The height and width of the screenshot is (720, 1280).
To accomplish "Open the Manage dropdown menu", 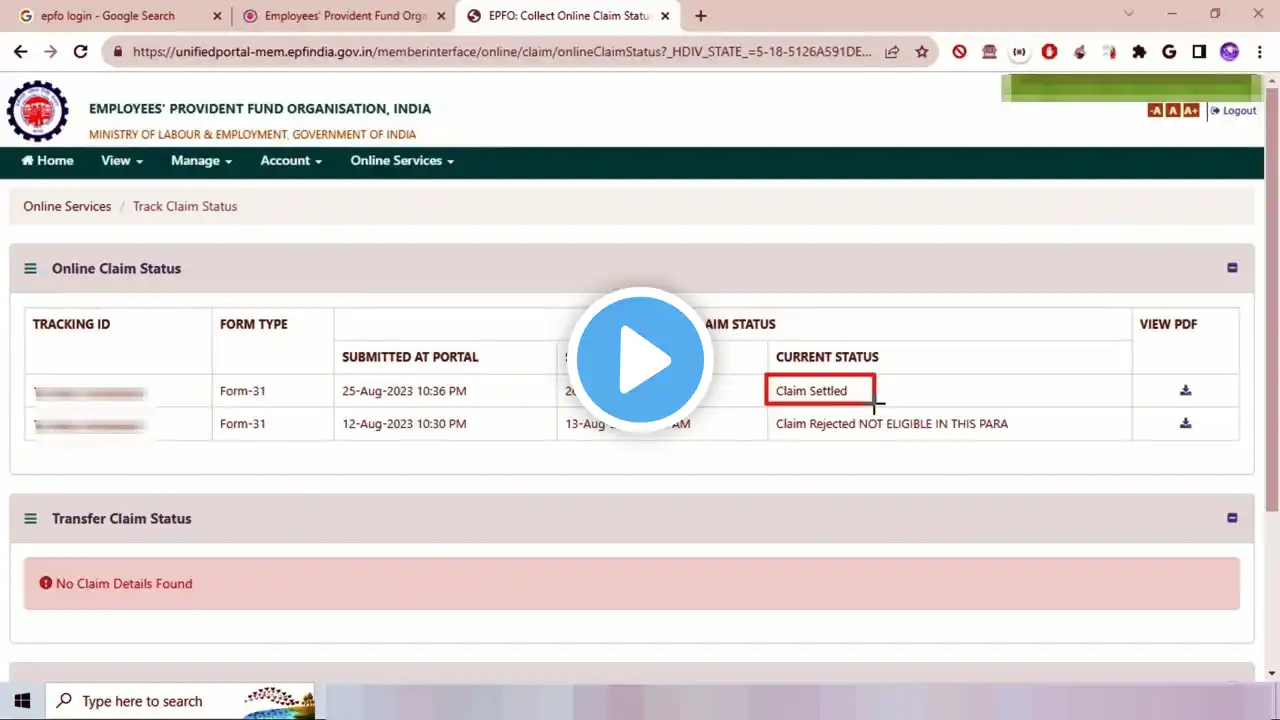I will tap(201, 161).
